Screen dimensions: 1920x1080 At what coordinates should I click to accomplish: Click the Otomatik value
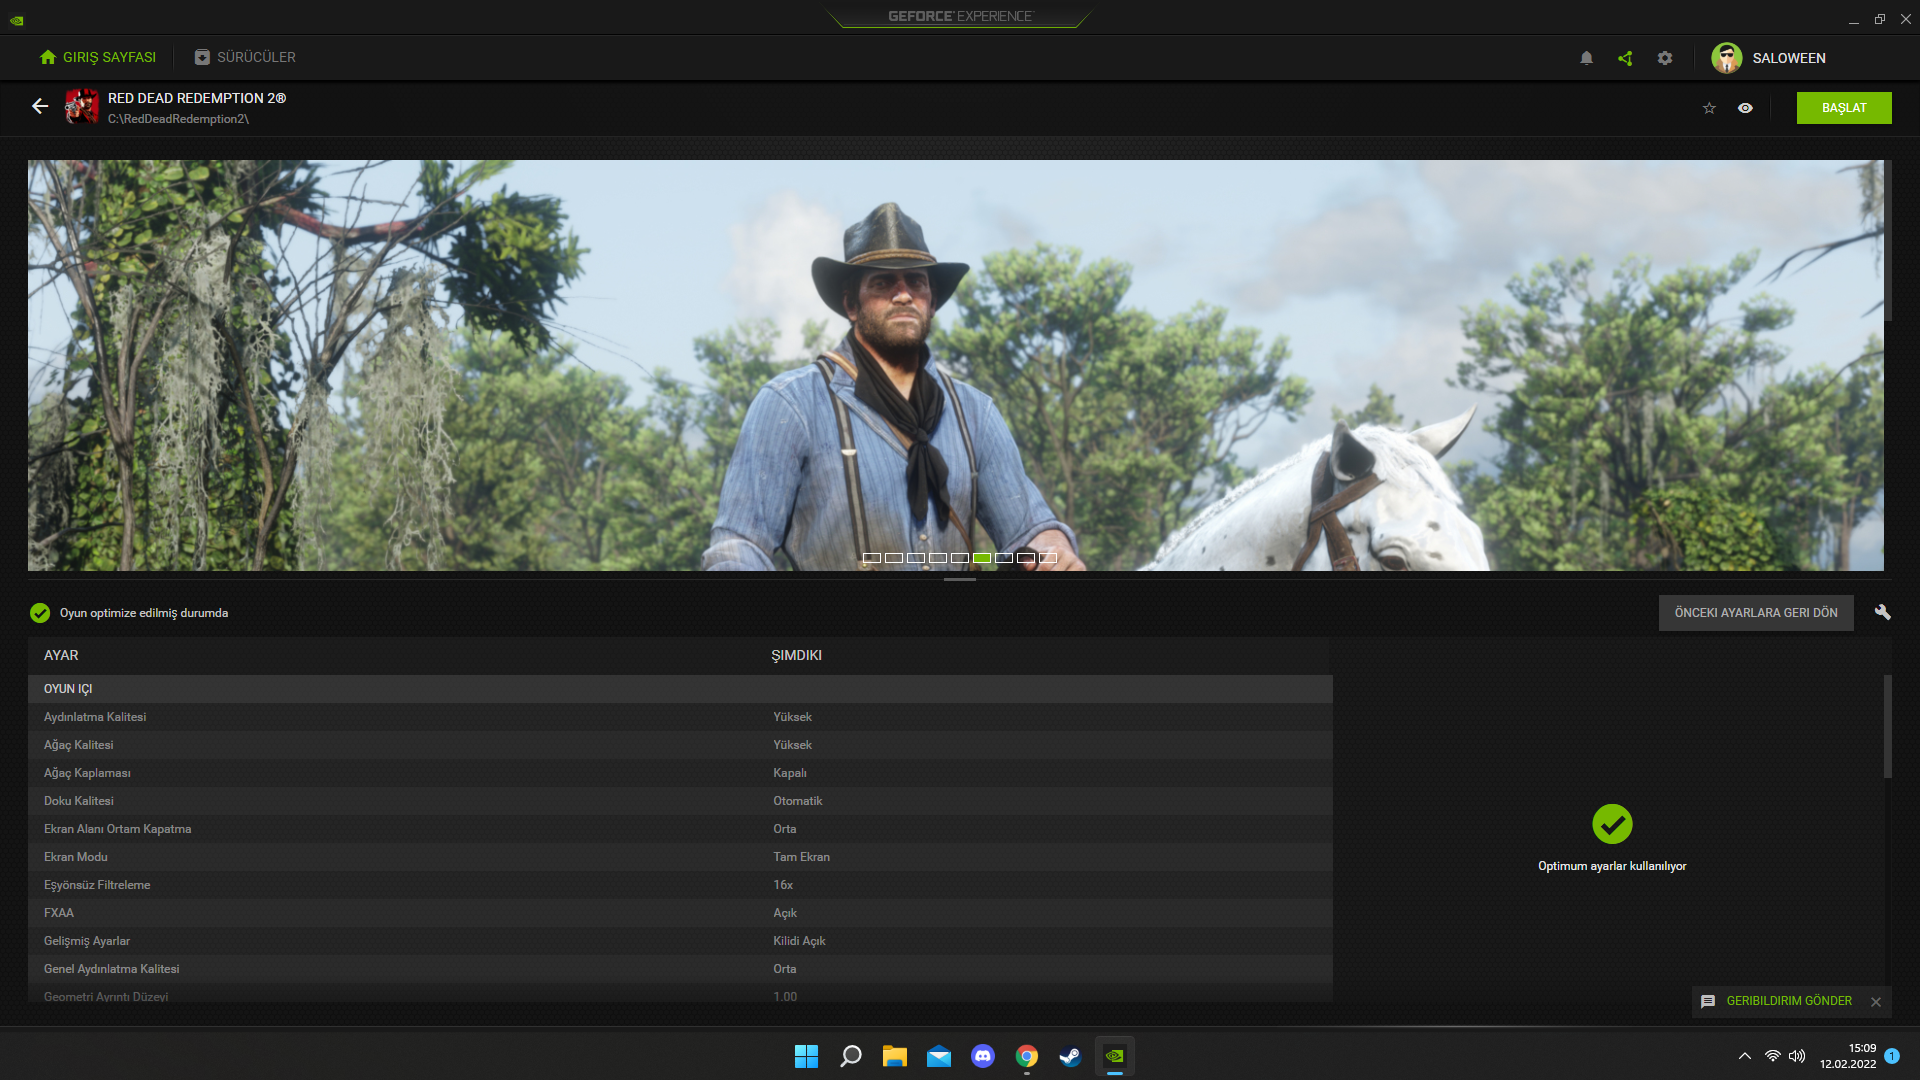tap(797, 801)
